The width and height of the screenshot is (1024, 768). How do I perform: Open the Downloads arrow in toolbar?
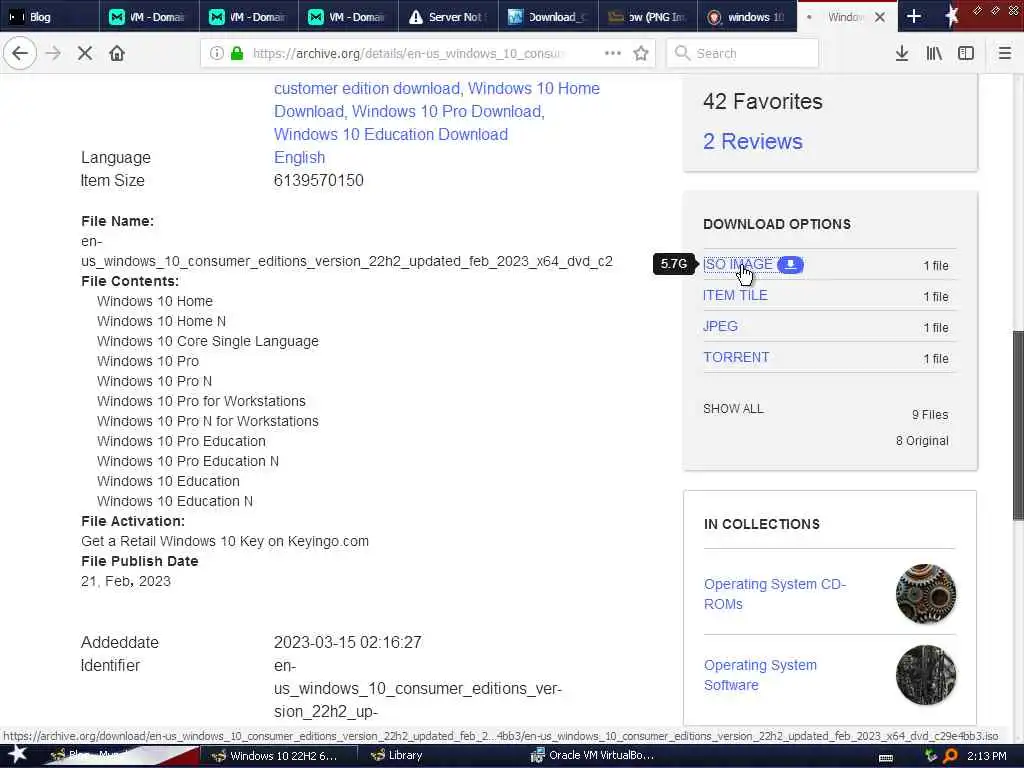pyautogui.click(x=902, y=53)
